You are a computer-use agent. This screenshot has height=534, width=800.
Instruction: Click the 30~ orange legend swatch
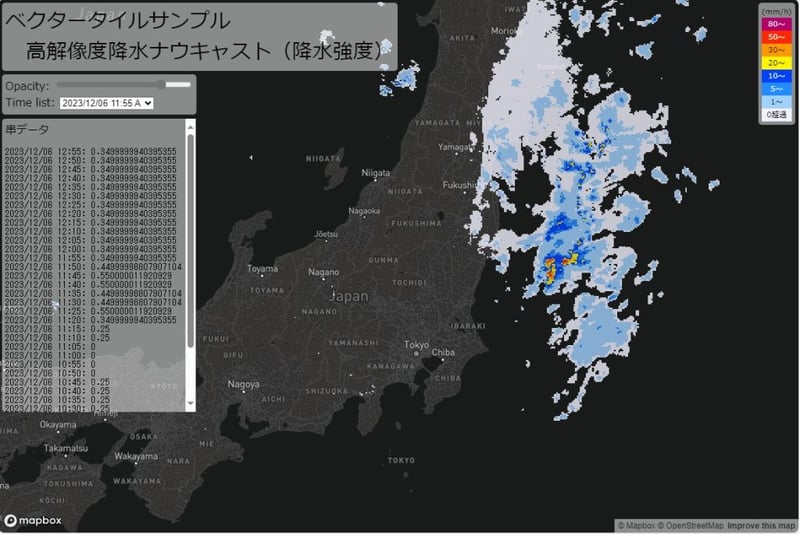(x=776, y=49)
